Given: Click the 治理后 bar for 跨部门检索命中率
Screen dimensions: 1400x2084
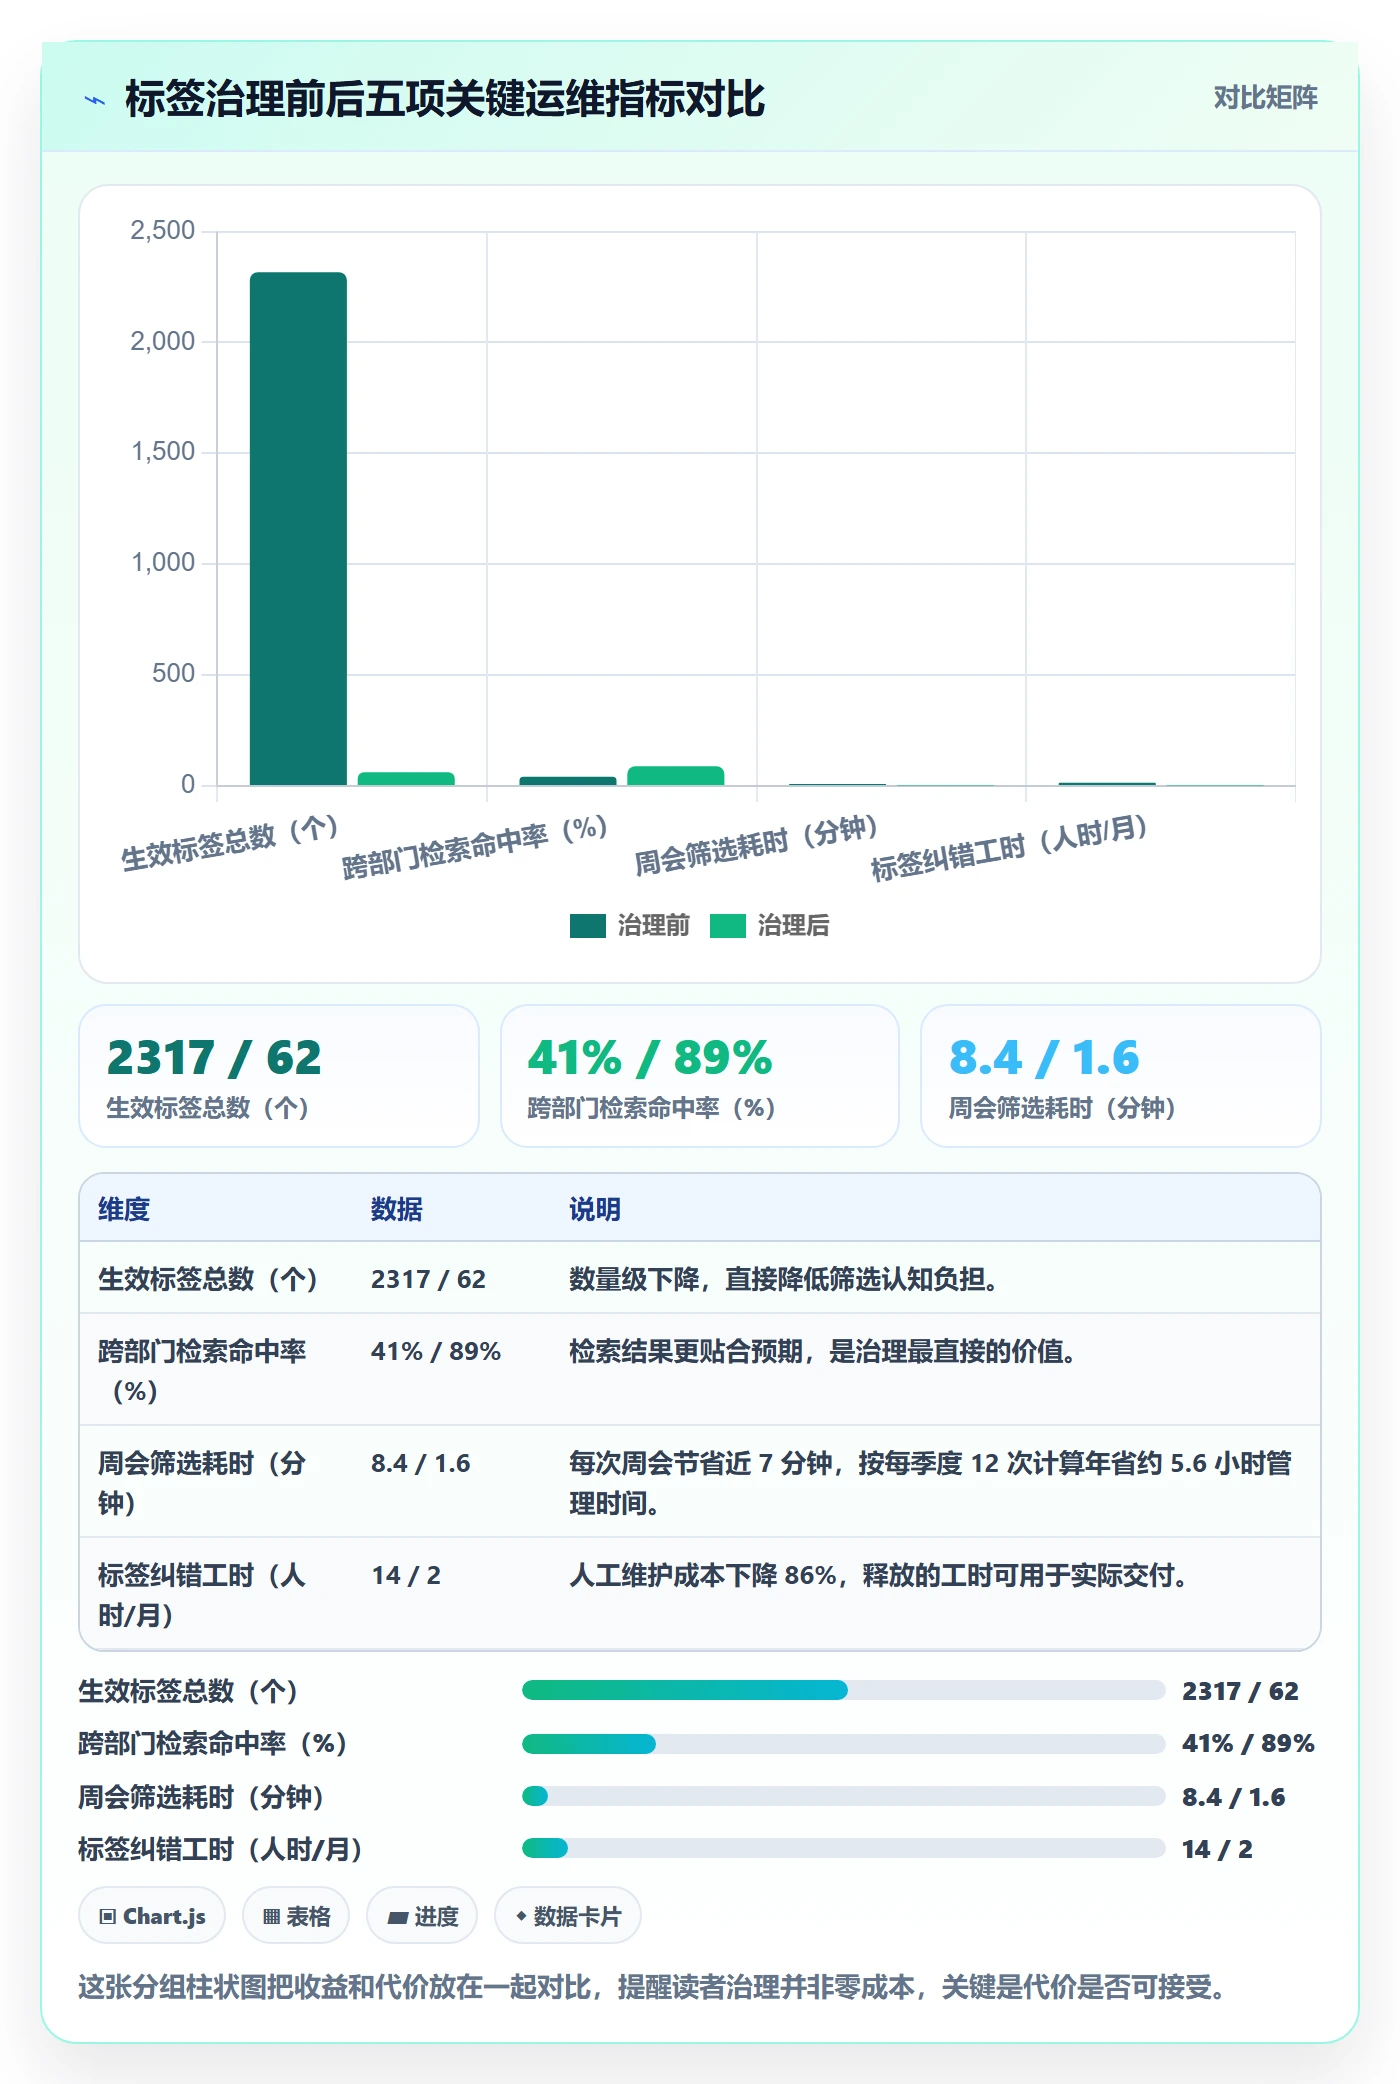Looking at the screenshot, I should (675, 775).
